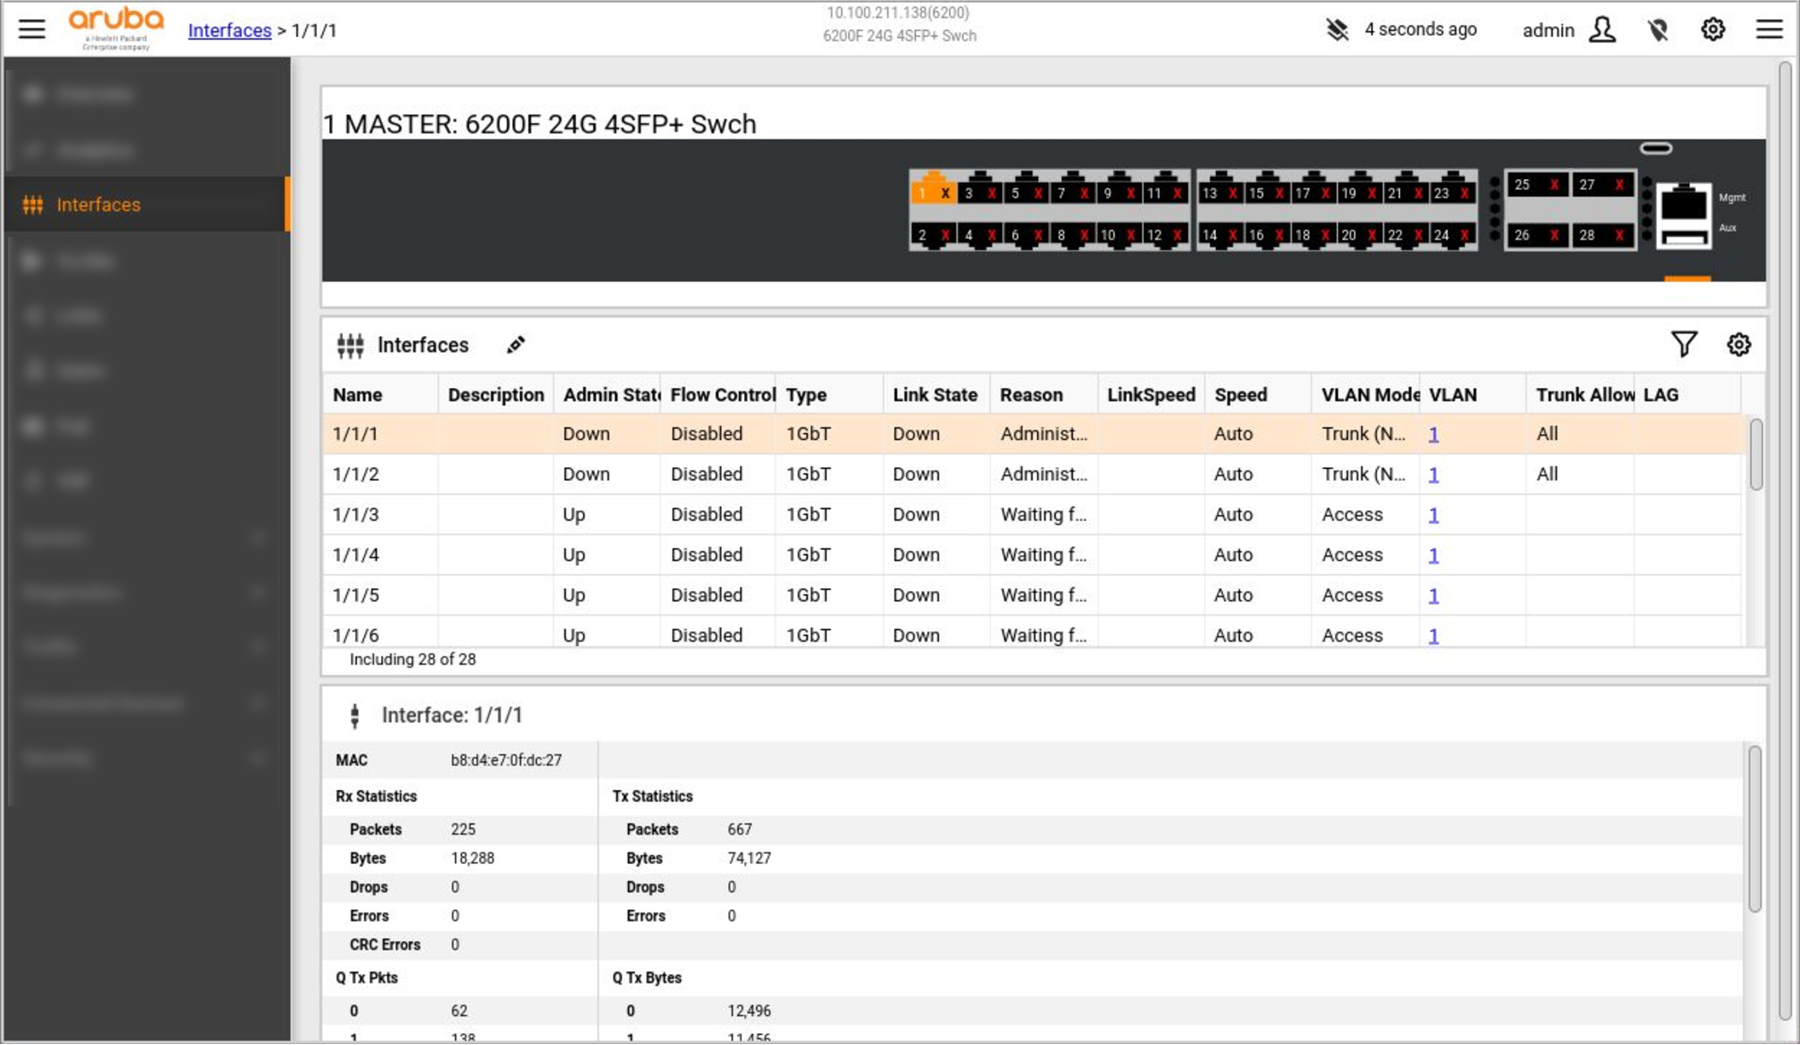The width and height of the screenshot is (1800, 1045).
Task: Edit selected interface with pencil icon
Action: 516,345
